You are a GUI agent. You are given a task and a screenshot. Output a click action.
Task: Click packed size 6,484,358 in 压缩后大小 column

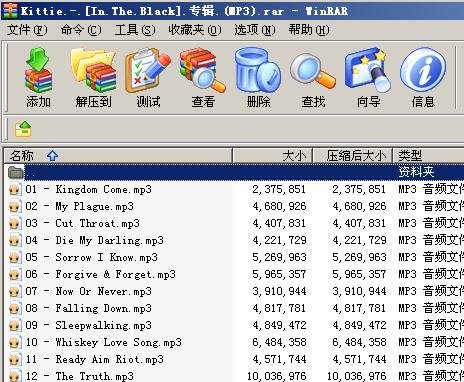click(x=359, y=342)
